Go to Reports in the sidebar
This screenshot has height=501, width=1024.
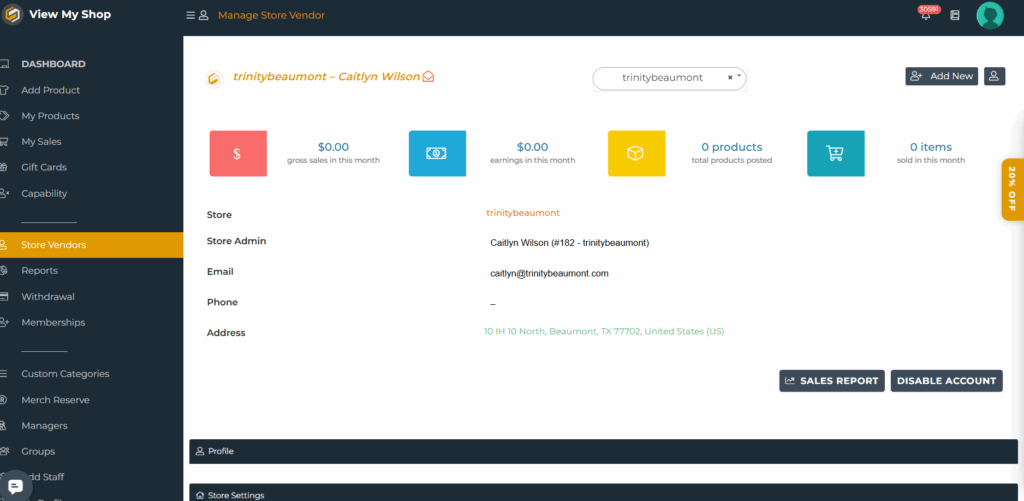[x=40, y=271]
